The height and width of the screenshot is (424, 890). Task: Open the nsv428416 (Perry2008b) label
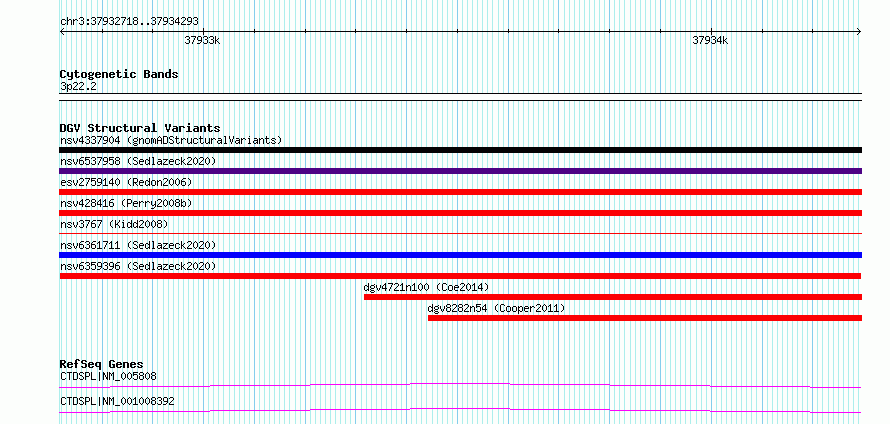pos(128,203)
